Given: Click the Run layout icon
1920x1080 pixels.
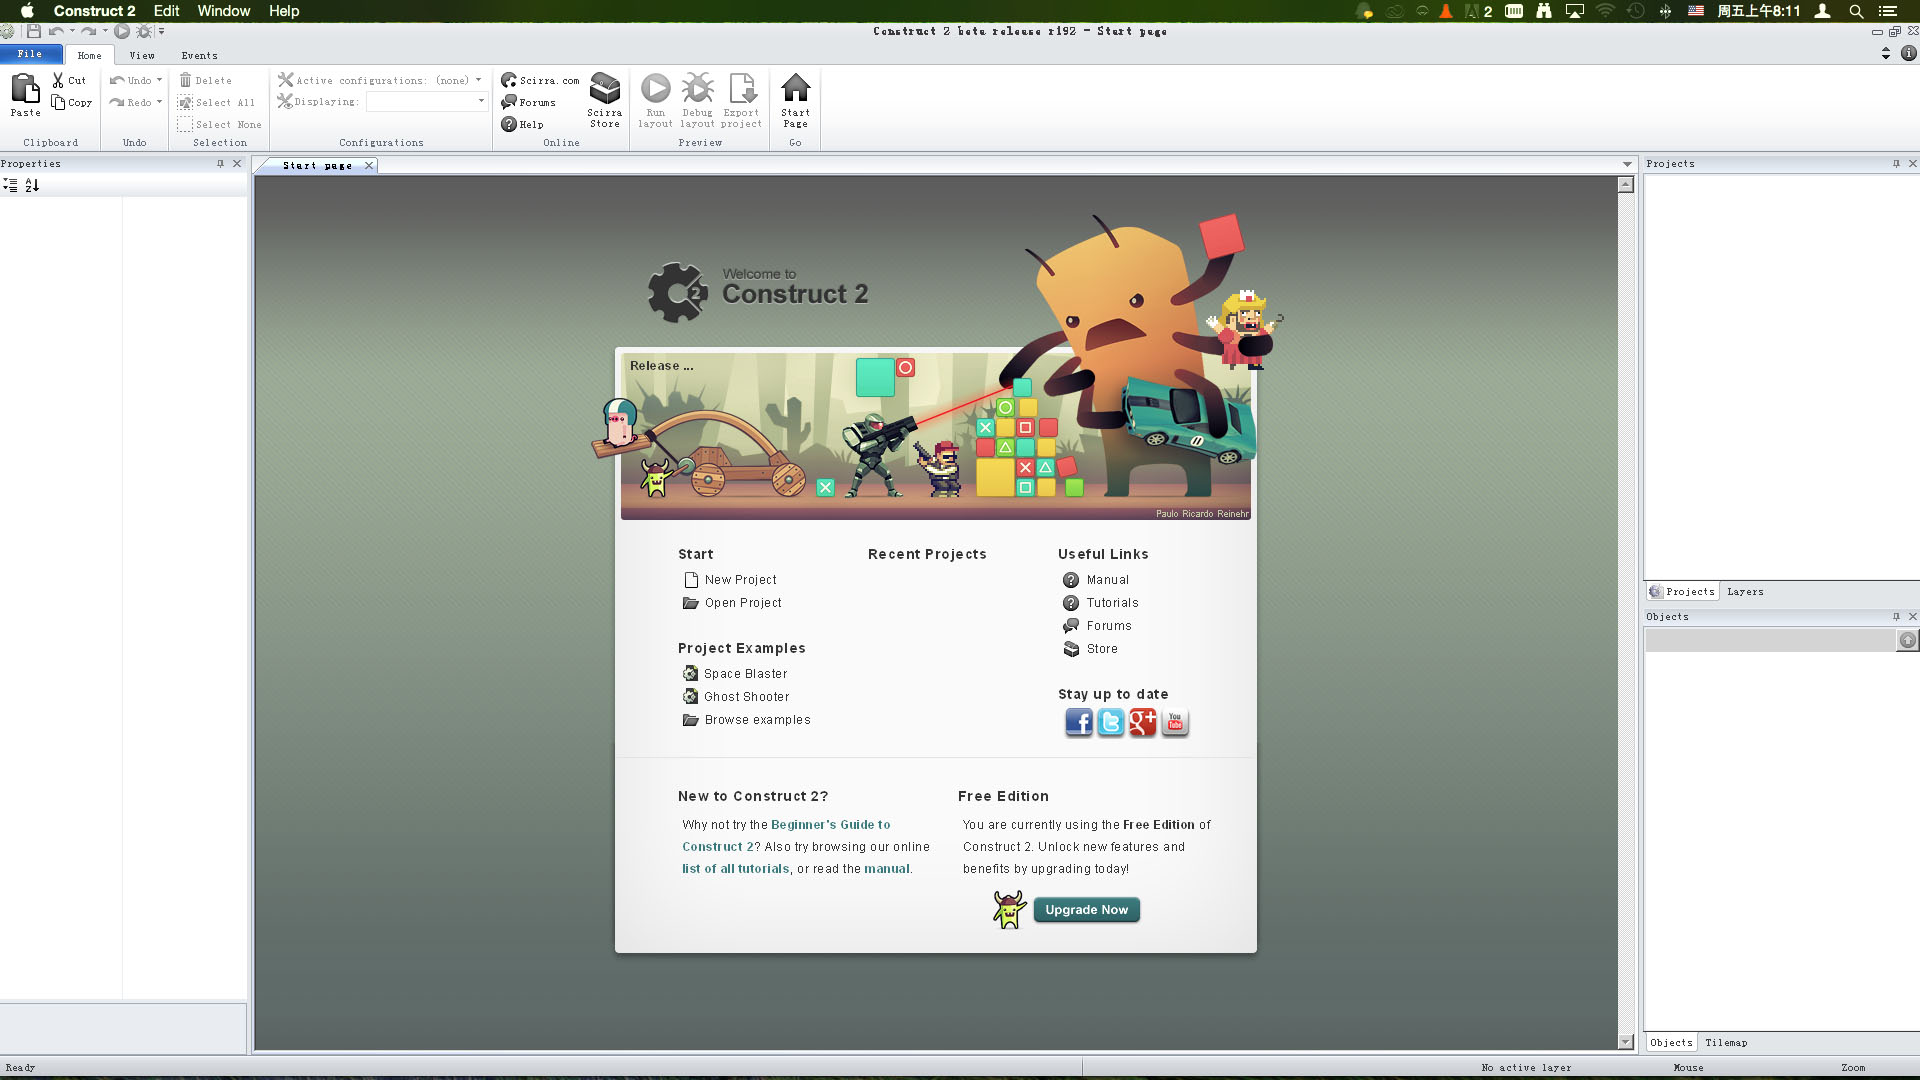Looking at the screenshot, I should [x=655, y=89].
